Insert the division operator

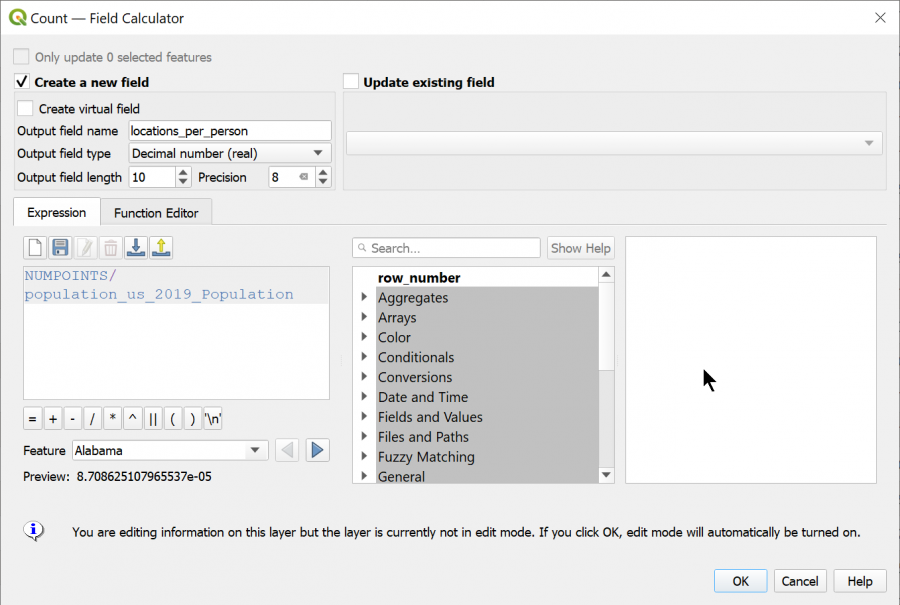pyautogui.click(x=92, y=418)
